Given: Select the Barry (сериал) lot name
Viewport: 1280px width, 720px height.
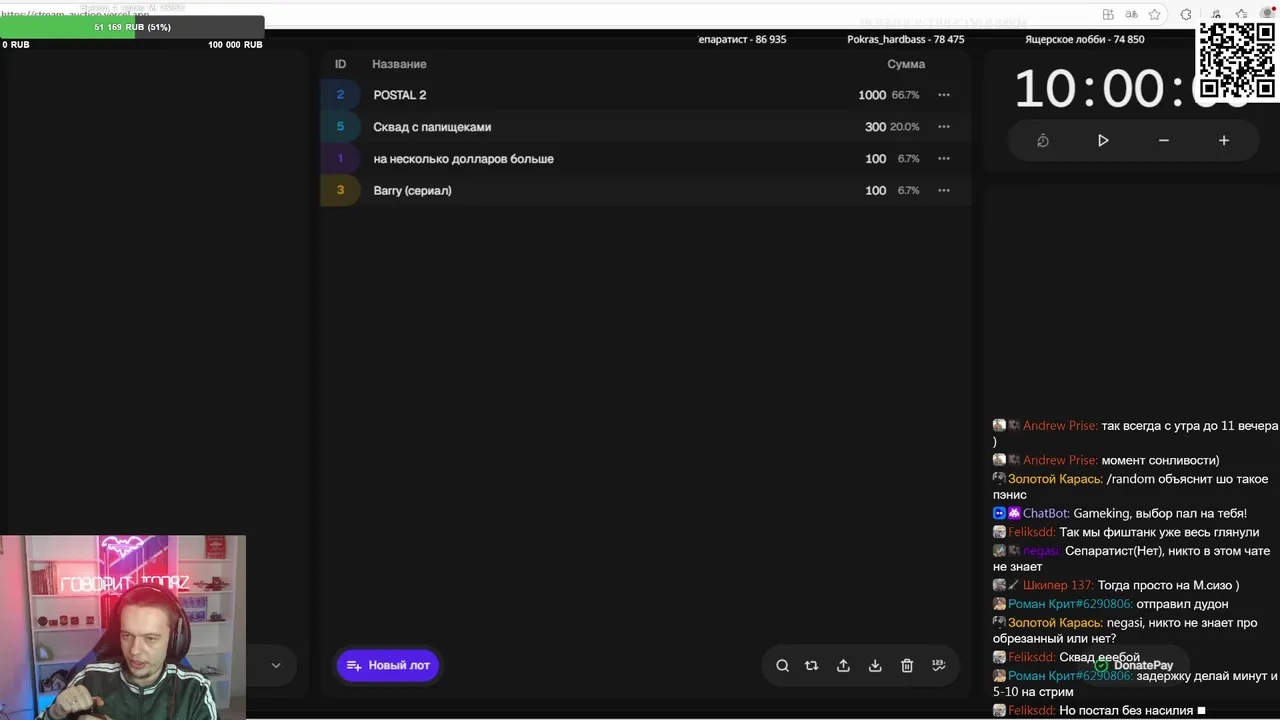Looking at the screenshot, I should coord(412,191).
